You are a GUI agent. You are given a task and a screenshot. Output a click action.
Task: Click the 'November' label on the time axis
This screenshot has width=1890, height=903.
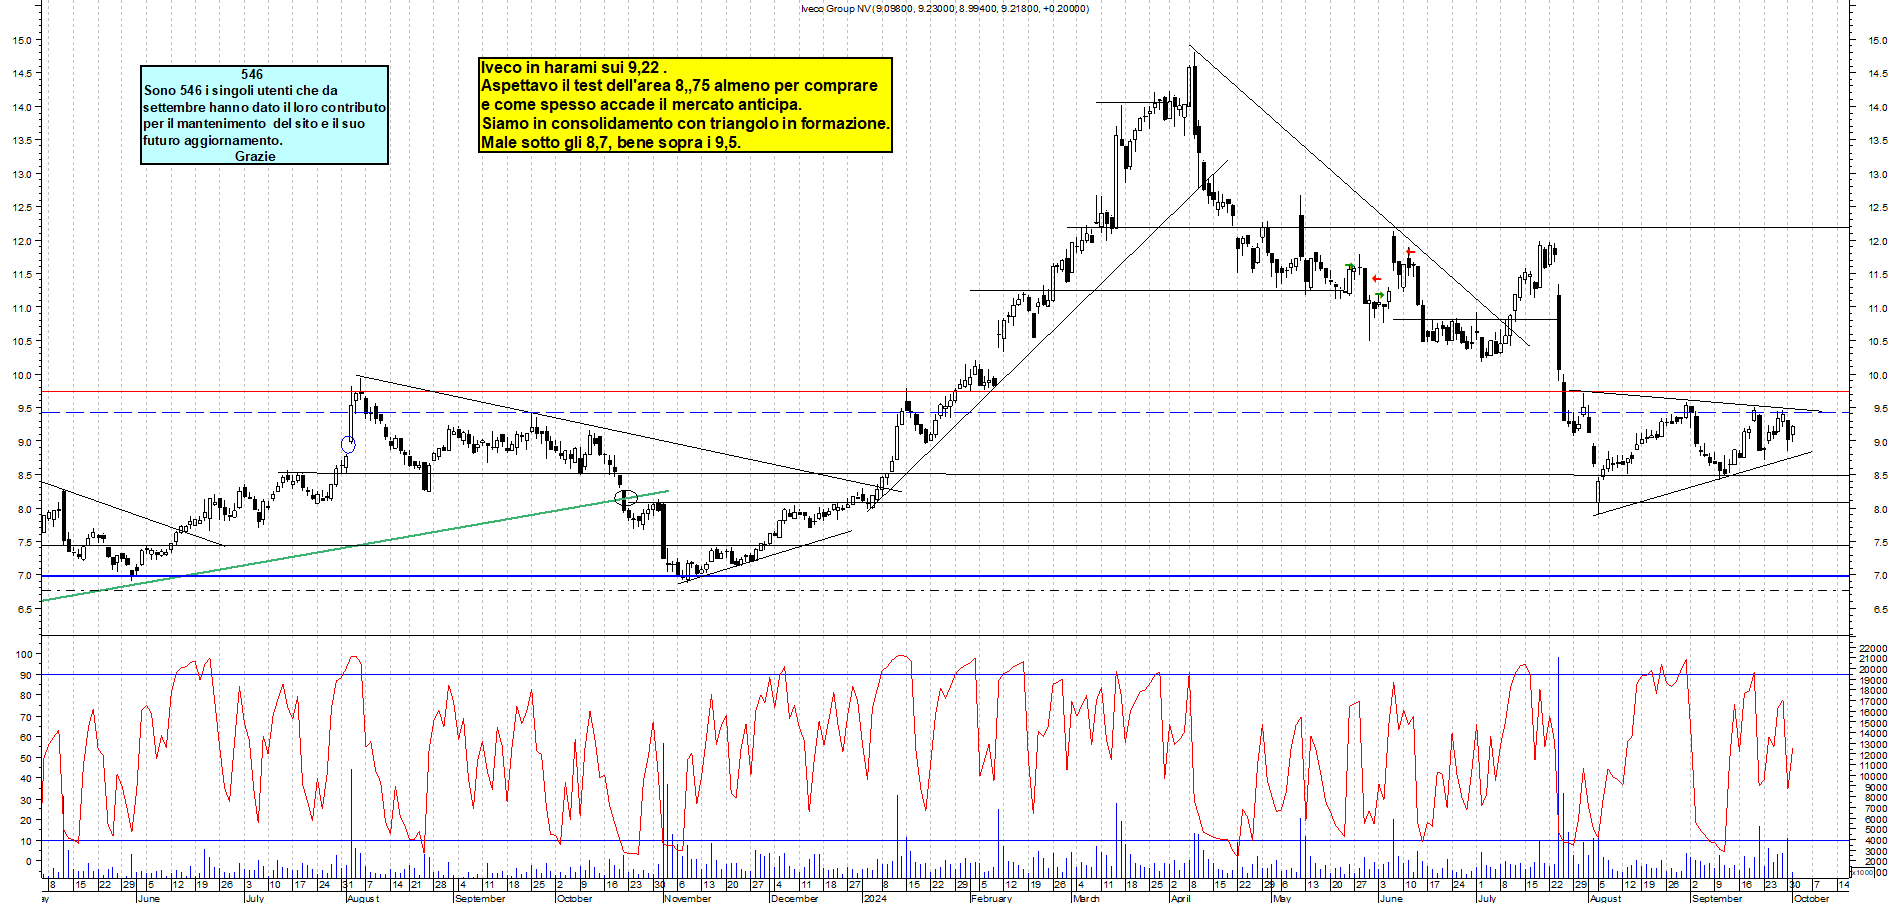point(688,898)
